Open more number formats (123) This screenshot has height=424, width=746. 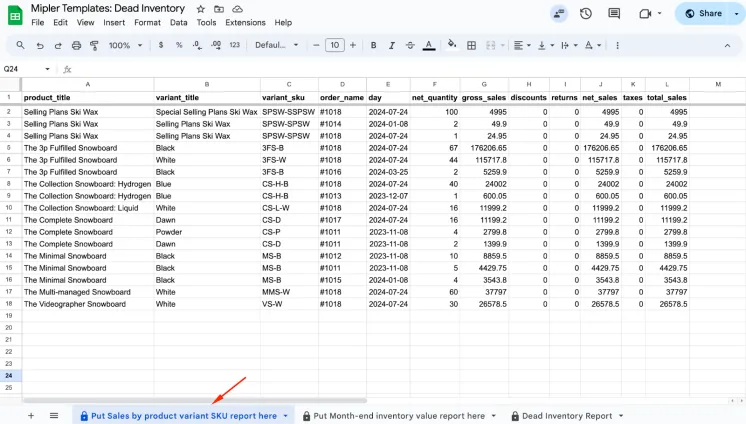[235, 45]
